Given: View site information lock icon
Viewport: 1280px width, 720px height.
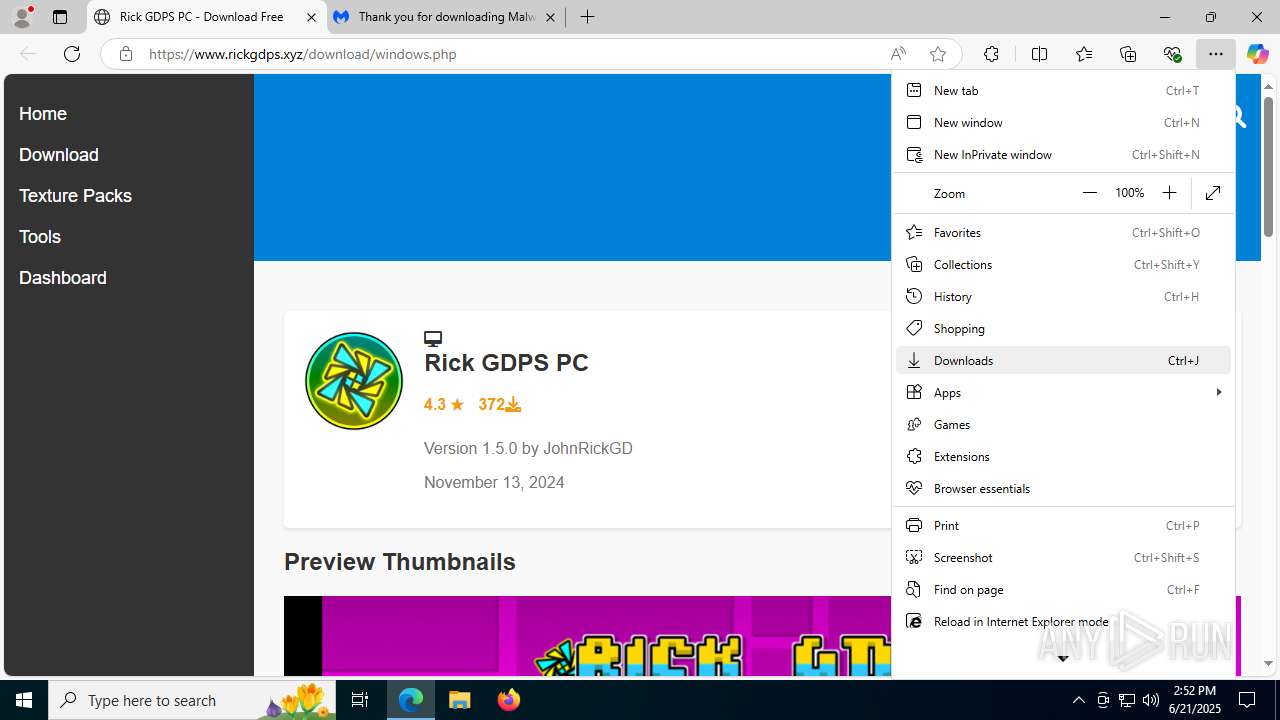Looking at the screenshot, I should point(126,54).
